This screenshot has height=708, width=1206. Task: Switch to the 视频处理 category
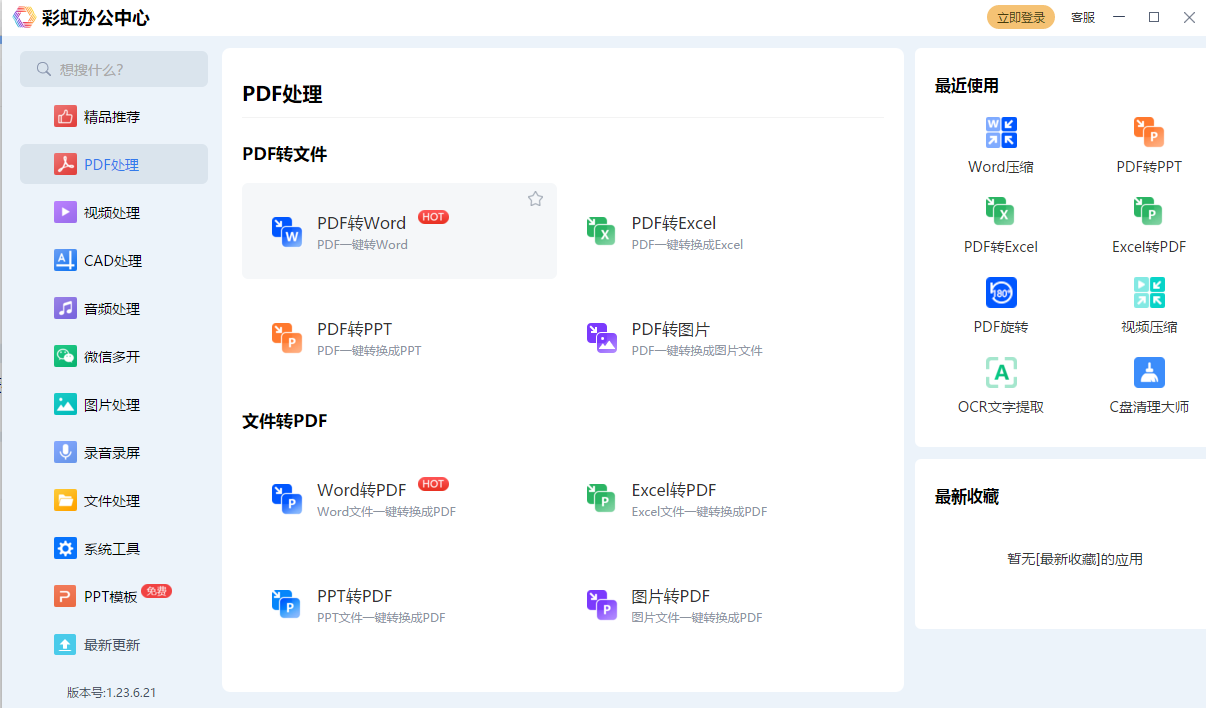coord(113,212)
